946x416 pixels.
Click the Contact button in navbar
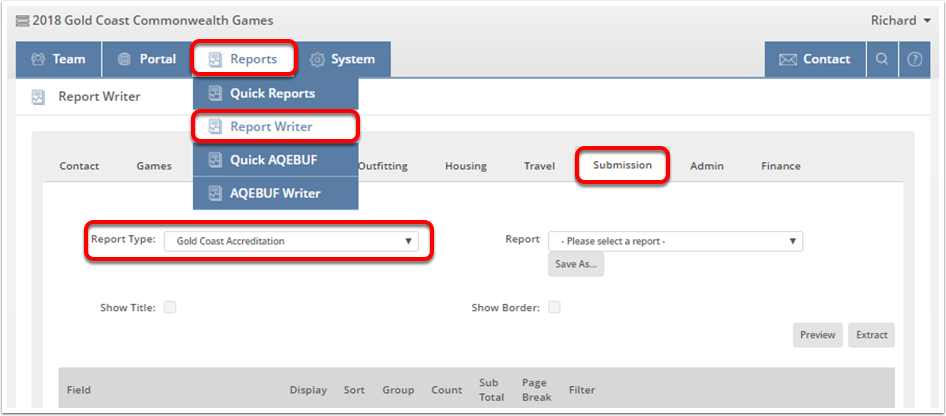(815, 59)
